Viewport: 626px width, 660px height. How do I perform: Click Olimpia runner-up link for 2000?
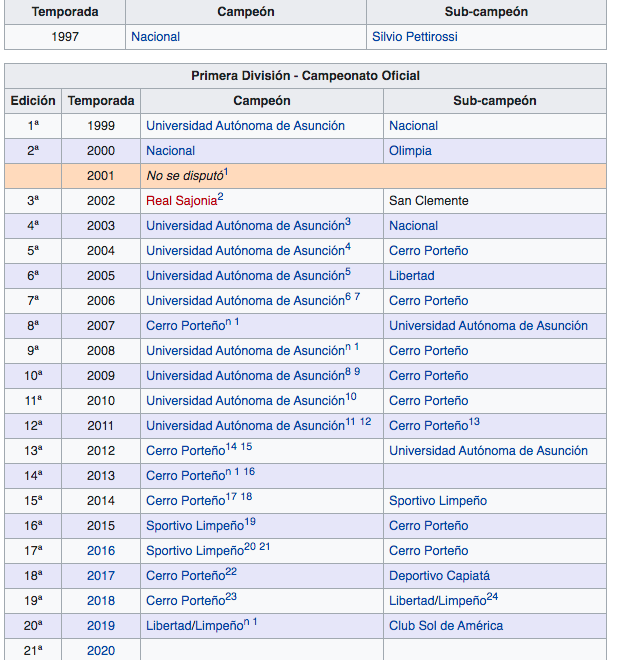point(410,151)
